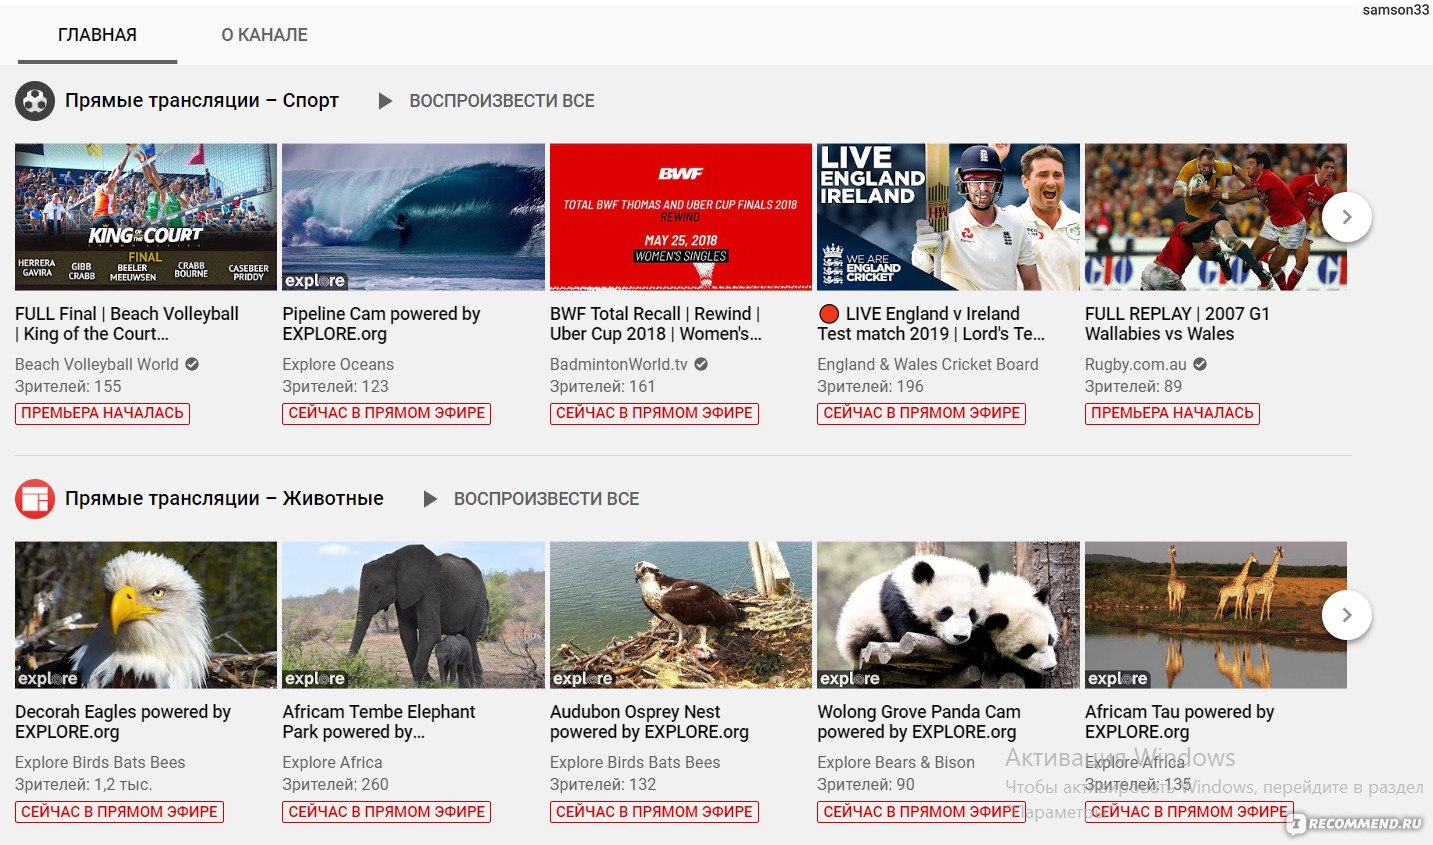Open Прямые трансляции – Спорт heading
Viewport: 1433px width, 845px height.
pyautogui.click(x=202, y=101)
